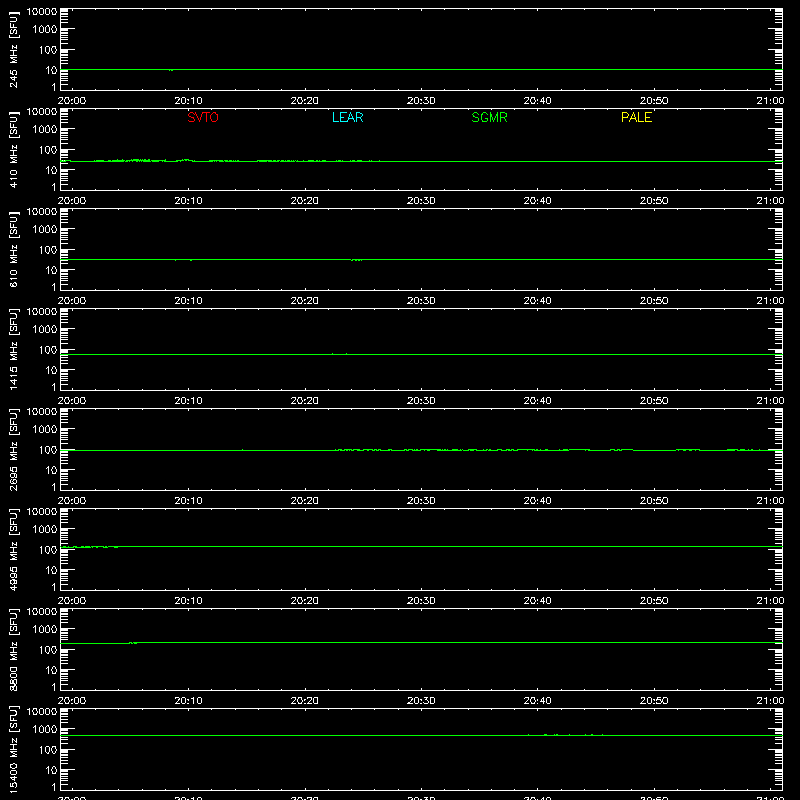Select the 245 MHz [SFU] axis title
This screenshot has width=800, height=800.
point(14,49)
